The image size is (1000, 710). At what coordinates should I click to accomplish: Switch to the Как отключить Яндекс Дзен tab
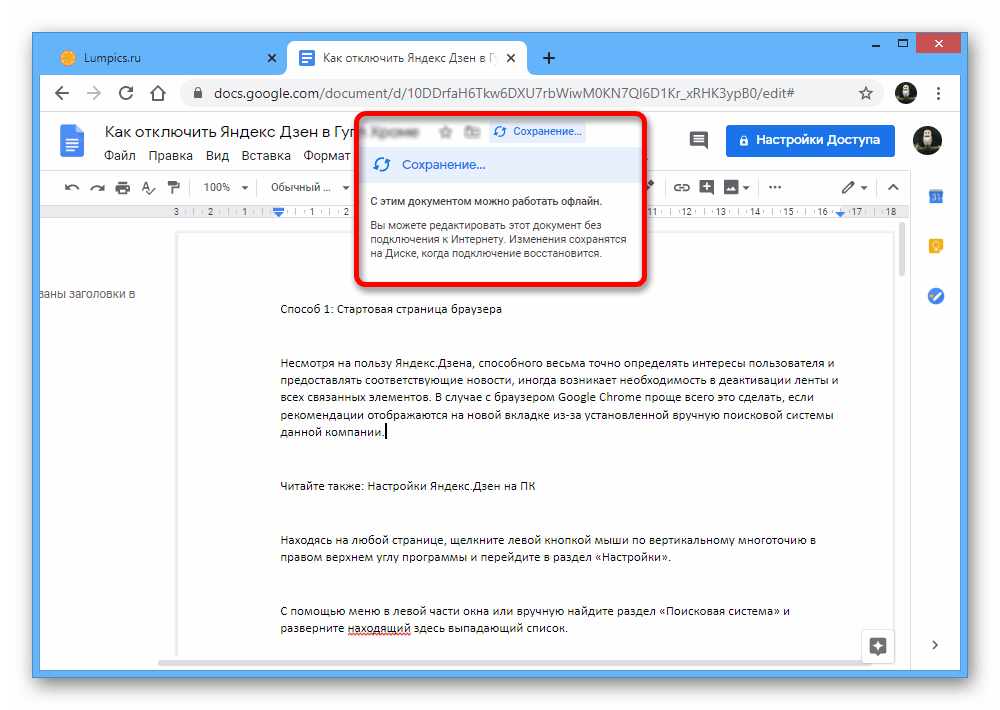[407, 58]
